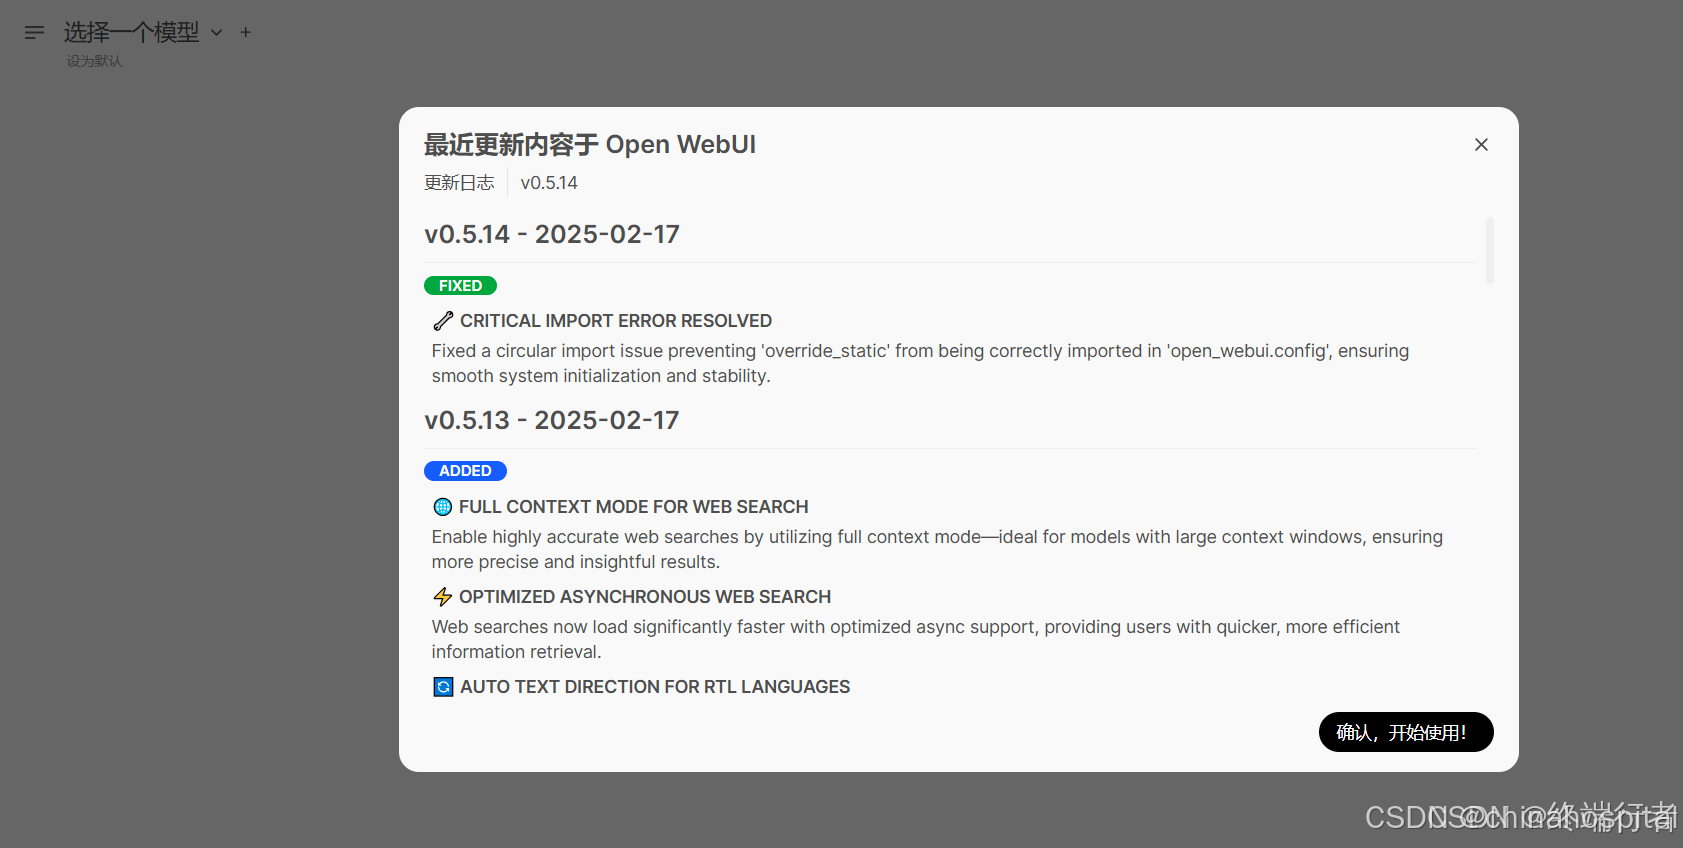The height and width of the screenshot is (848, 1683).
Task: Click the web searches load faster description
Action: [915, 639]
